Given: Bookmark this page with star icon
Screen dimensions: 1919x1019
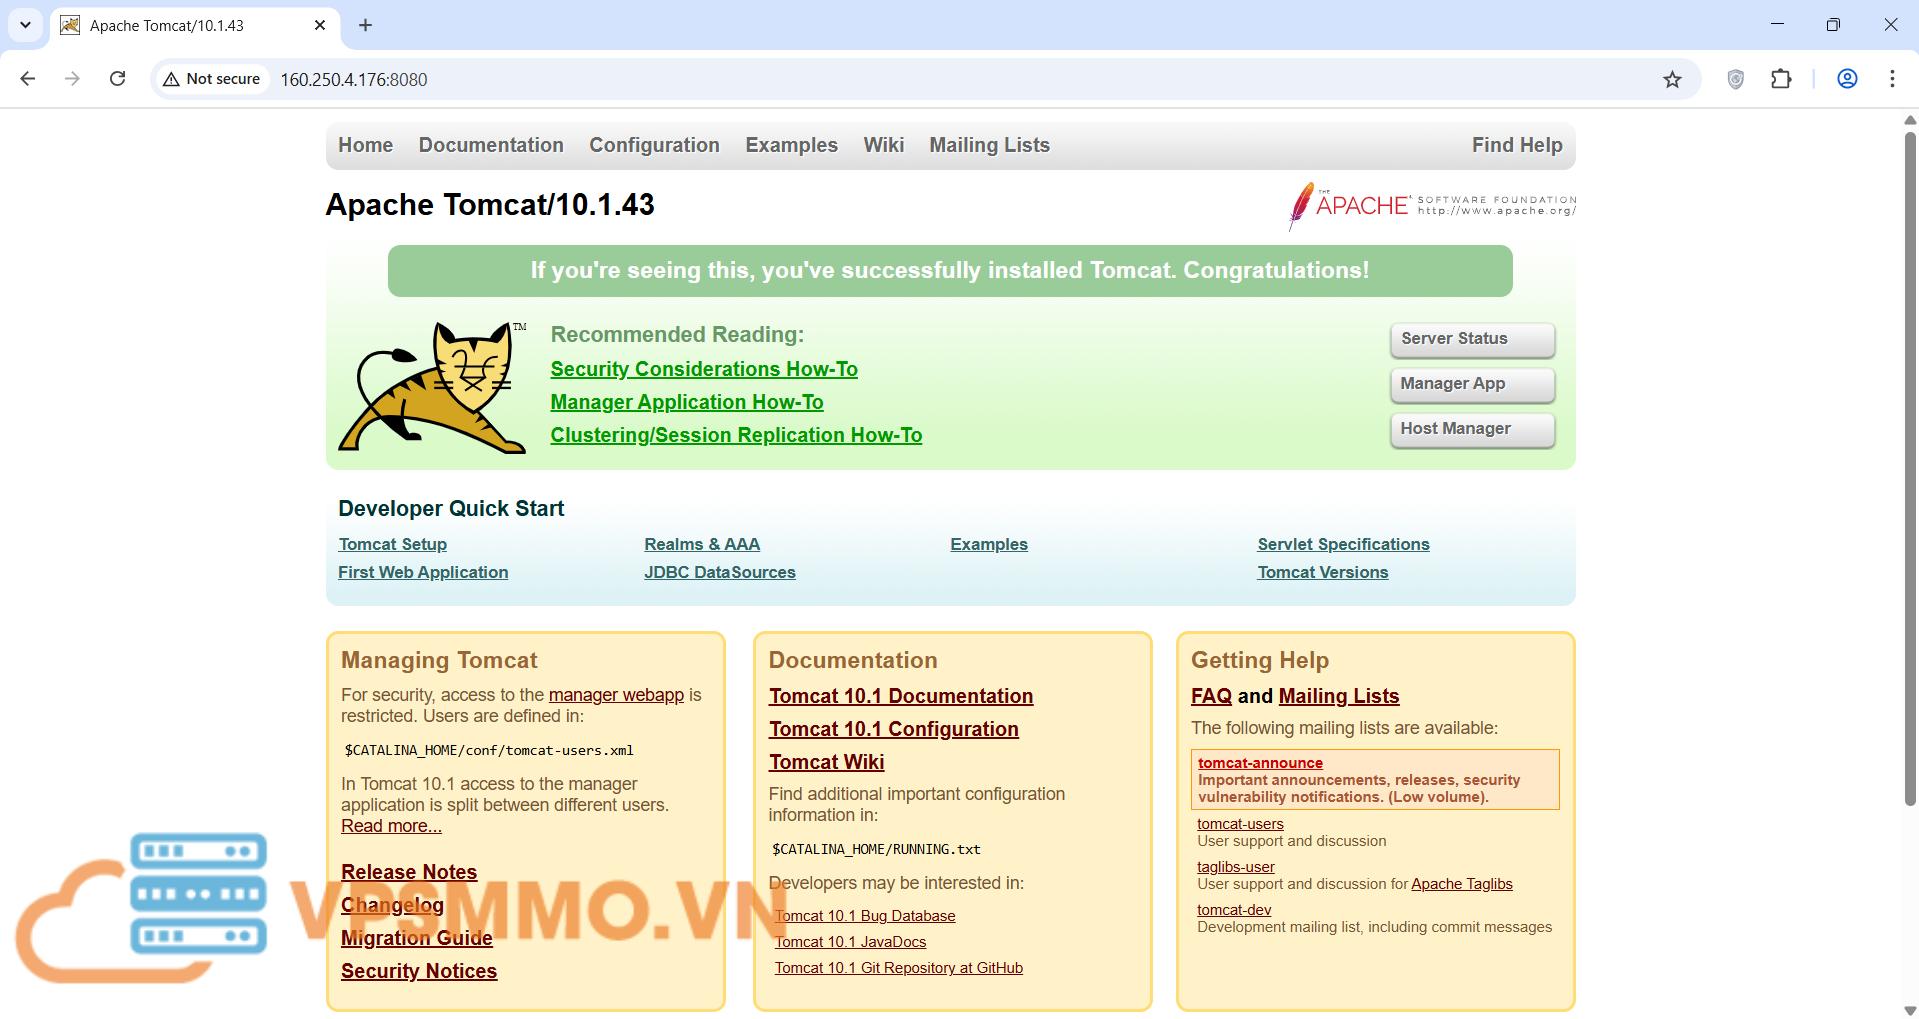Looking at the screenshot, I should (x=1672, y=79).
